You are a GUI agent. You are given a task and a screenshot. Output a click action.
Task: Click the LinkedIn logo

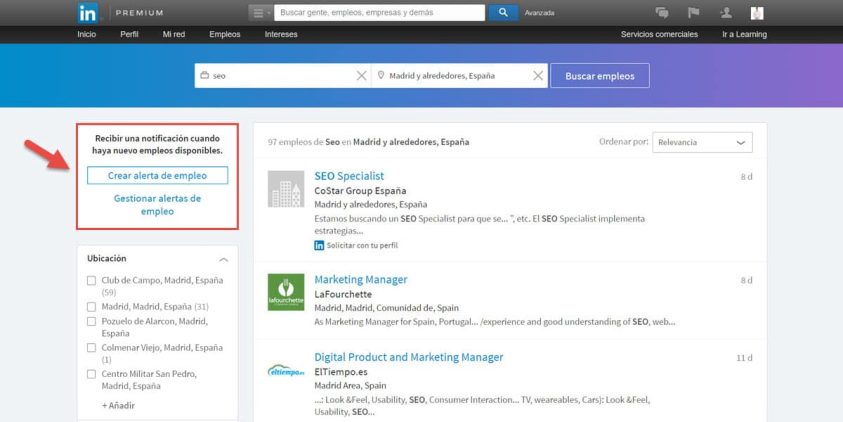[88, 13]
